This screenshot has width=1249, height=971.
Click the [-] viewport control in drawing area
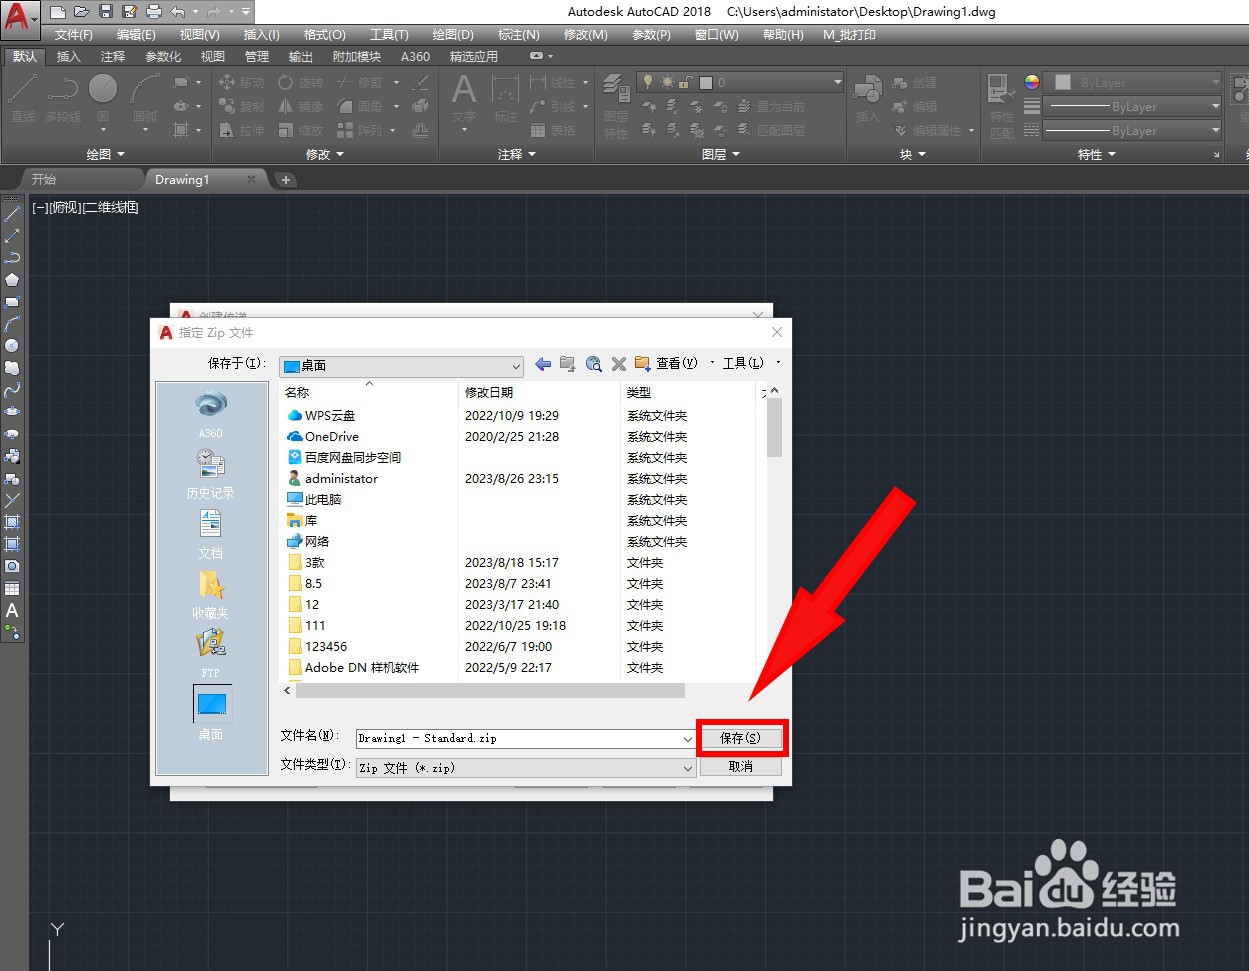click(40, 208)
